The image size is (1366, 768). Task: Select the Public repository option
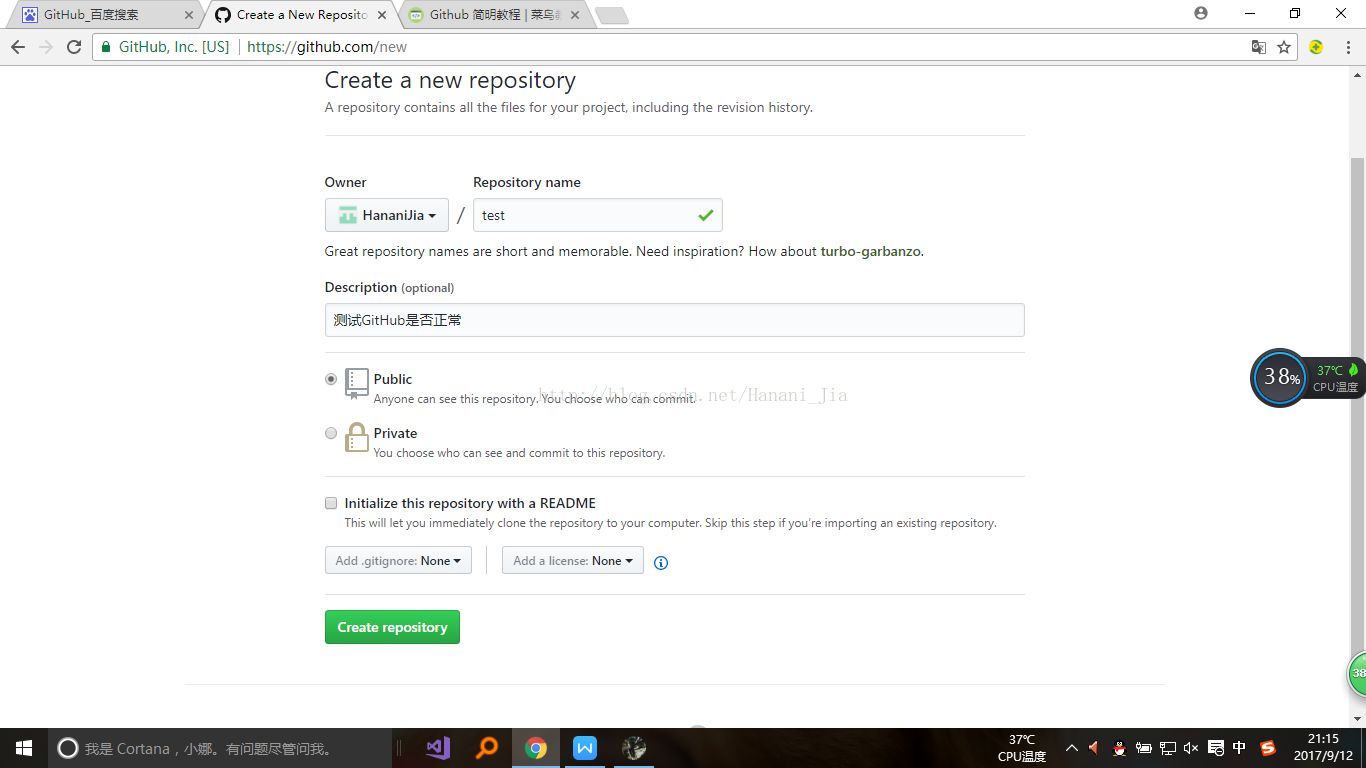click(x=331, y=379)
